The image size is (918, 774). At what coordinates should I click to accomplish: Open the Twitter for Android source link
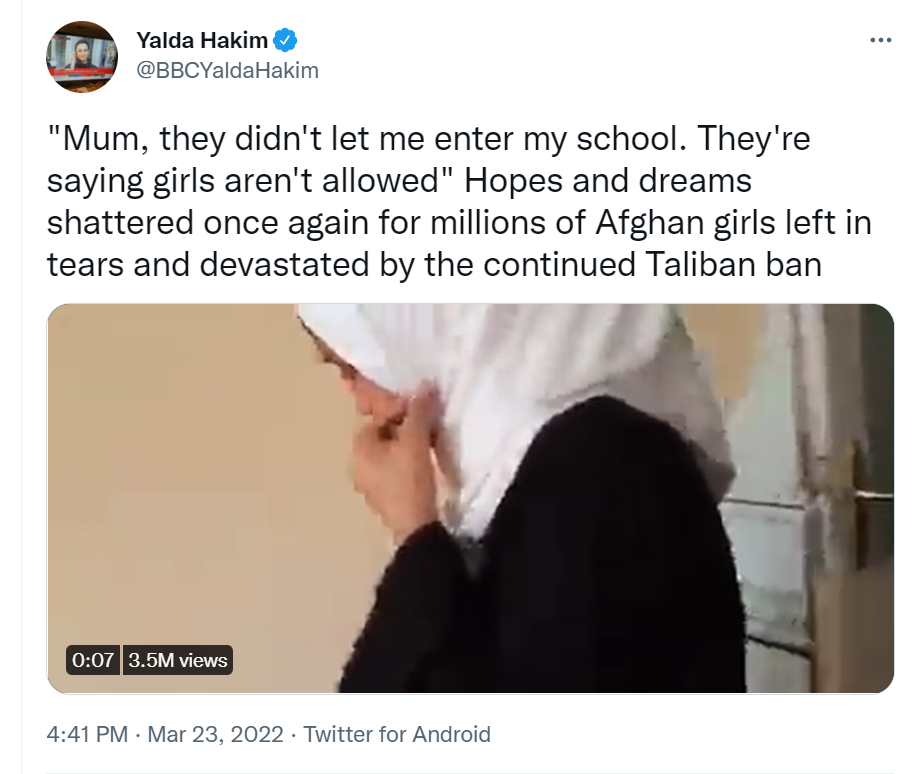[x=397, y=735]
